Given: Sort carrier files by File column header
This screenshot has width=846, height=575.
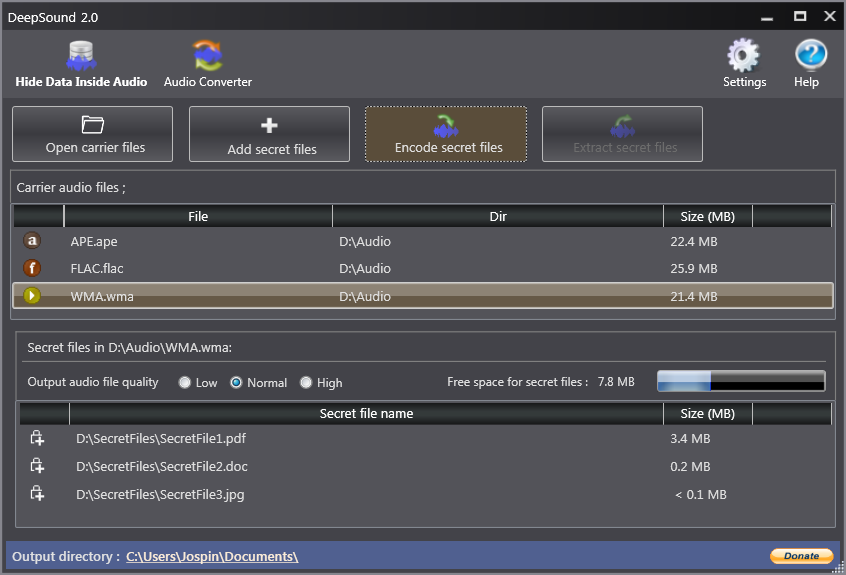Looking at the screenshot, I should [x=198, y=216].
